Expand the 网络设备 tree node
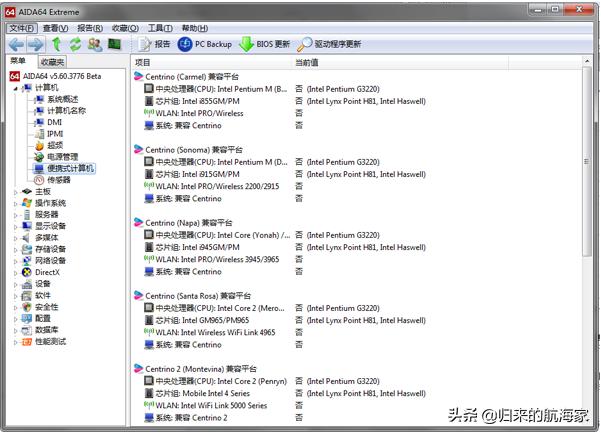 coord(15,261)
